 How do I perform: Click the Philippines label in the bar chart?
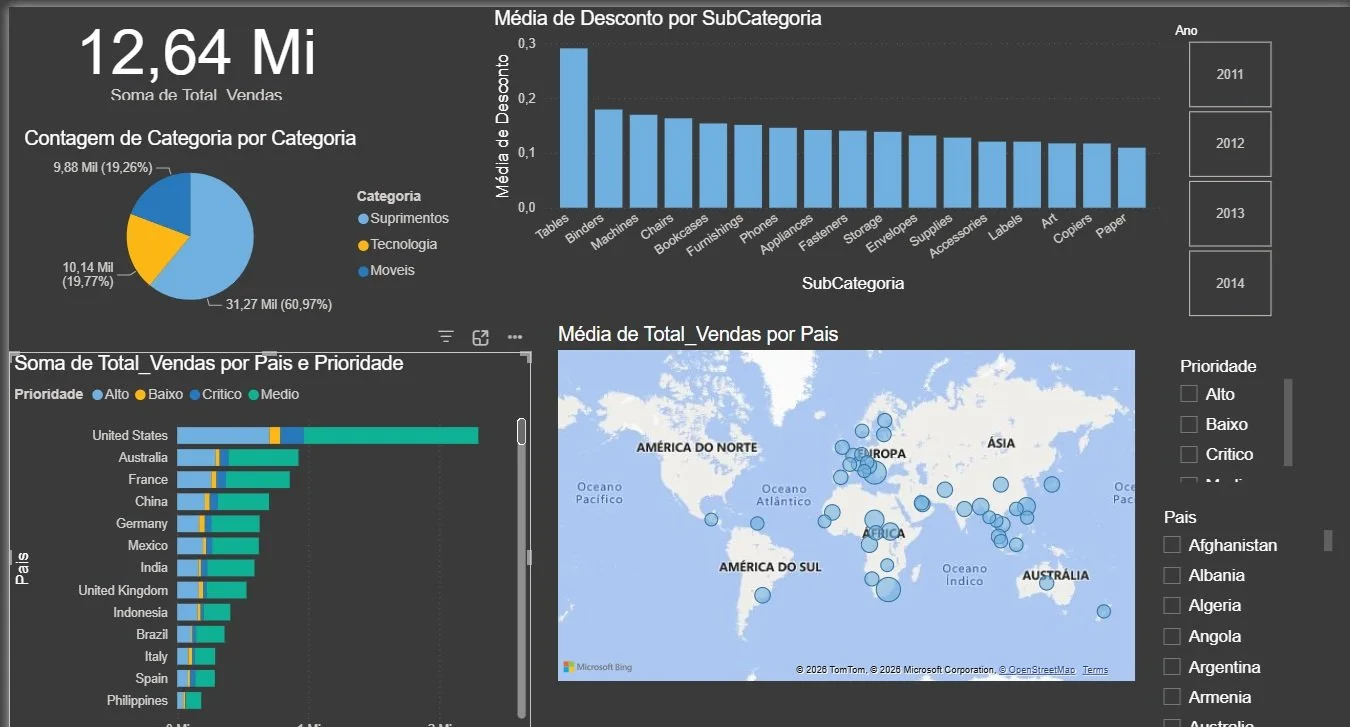click(x=138, y=700)
